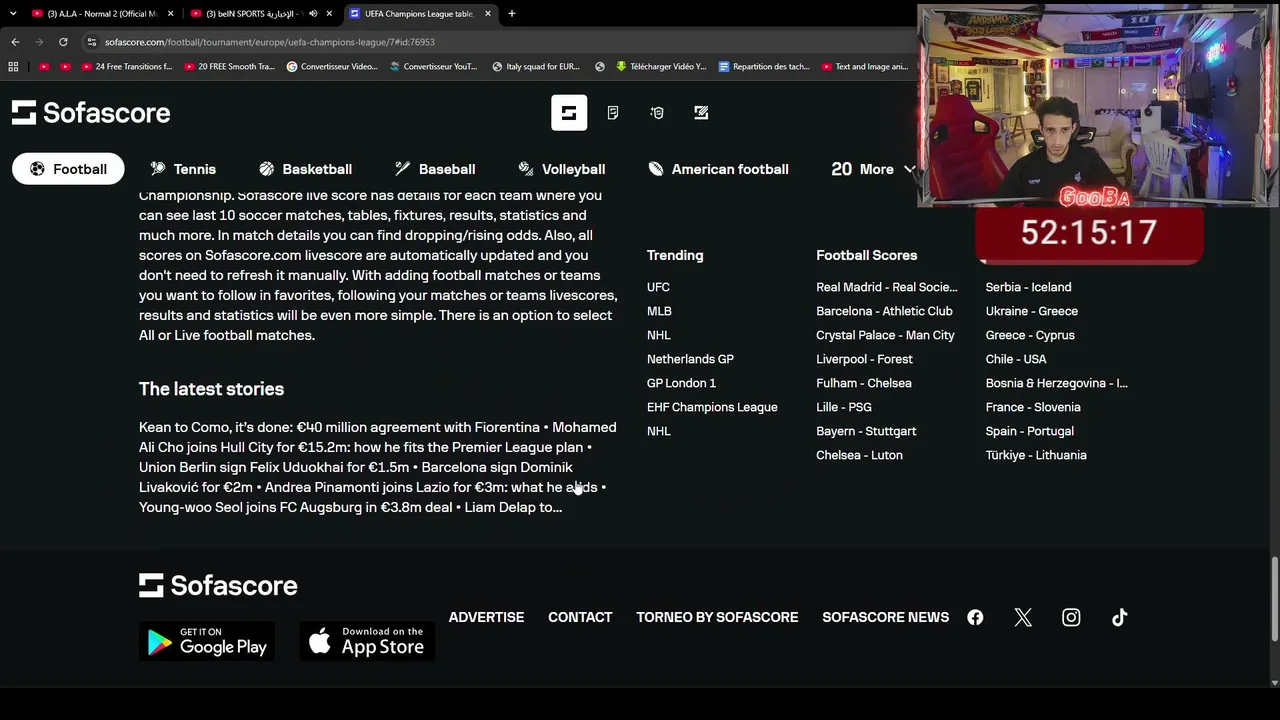The height and width of the screenshot is (720, 1280).
Task: Select the Tennis sport tab
Action: point(183,169)
